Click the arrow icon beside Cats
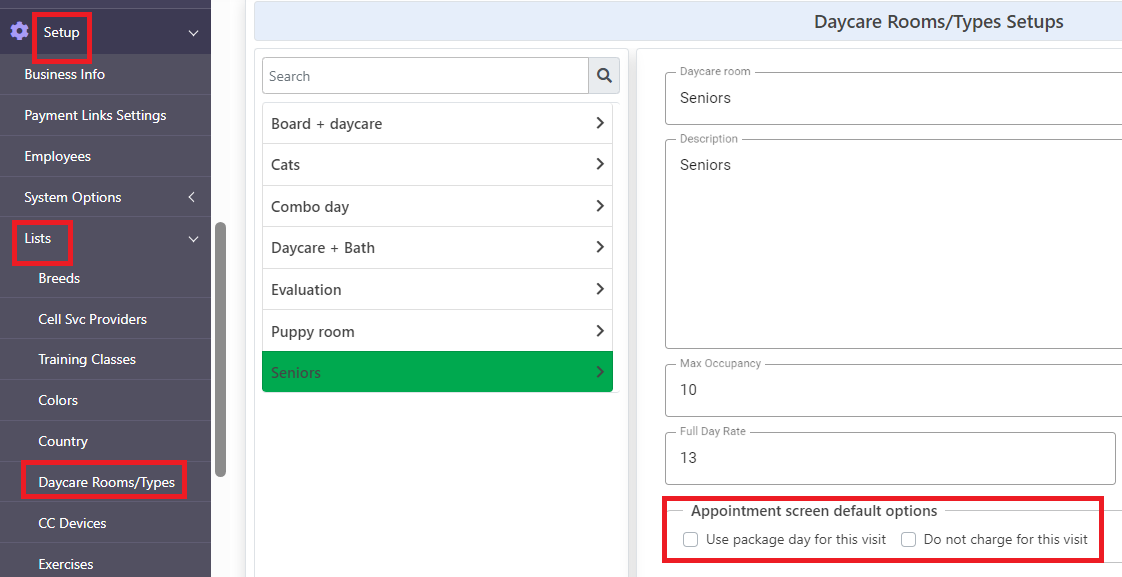 coord(600,165)
